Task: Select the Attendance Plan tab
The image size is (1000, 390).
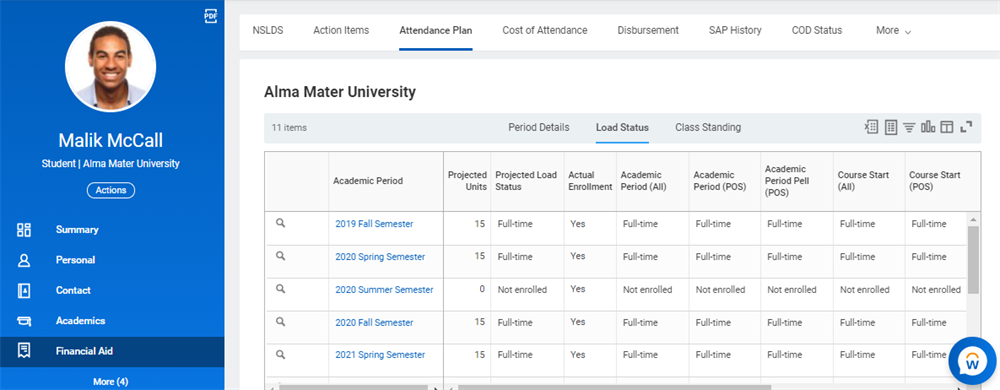Action: point(436,30)
